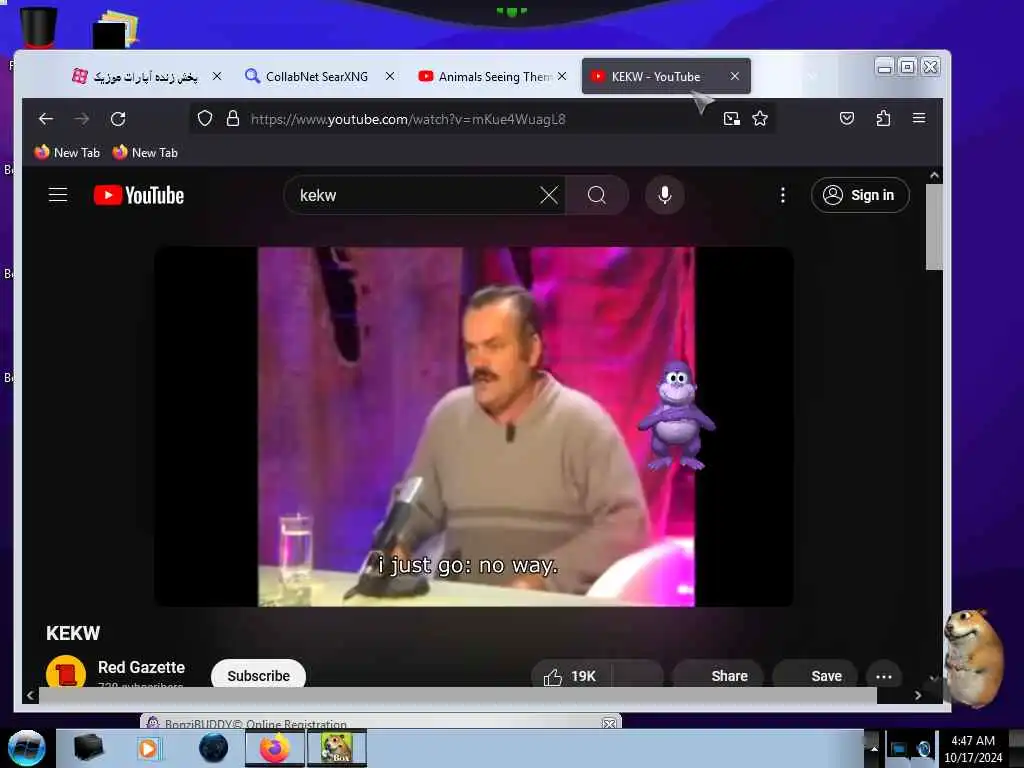Open the black box taskbar icon
Image resolution: width=1024 pixels, height=768 pixels.
click(x=88, y=748)
